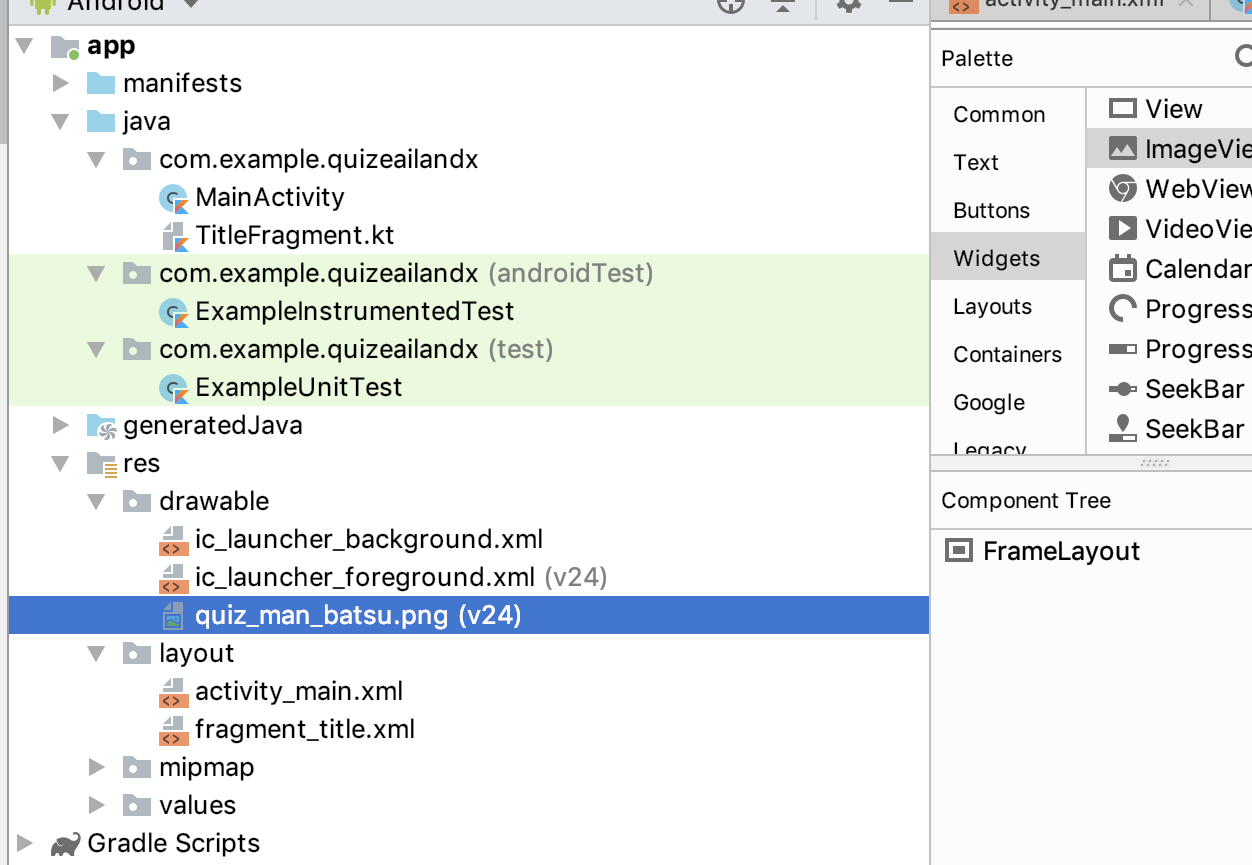1252x865 pixels.
Task: Click the ic_launcher_foreground.xml file icon
Action: [x=174, y=578]
